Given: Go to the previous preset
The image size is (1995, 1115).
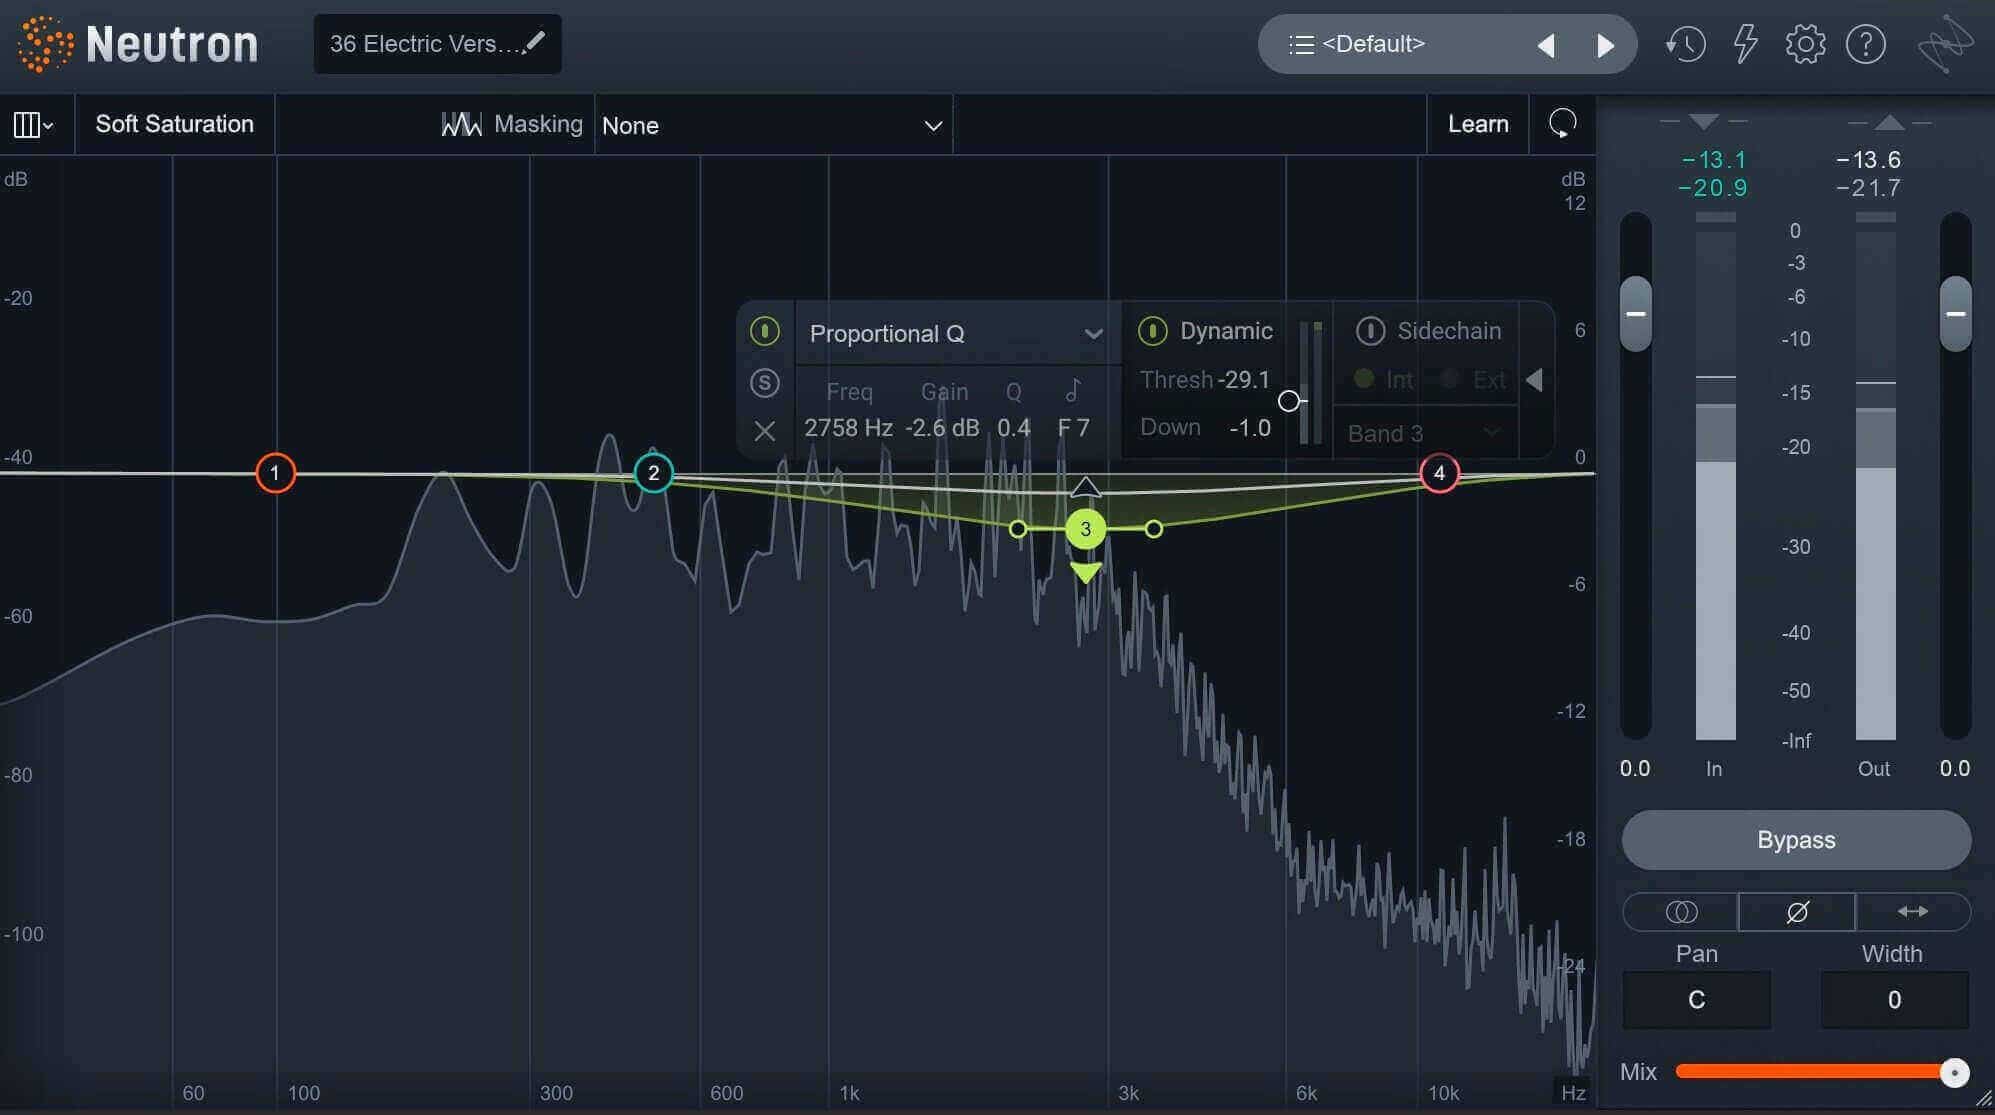Looking at the screenshot, I should (1546, 45).
